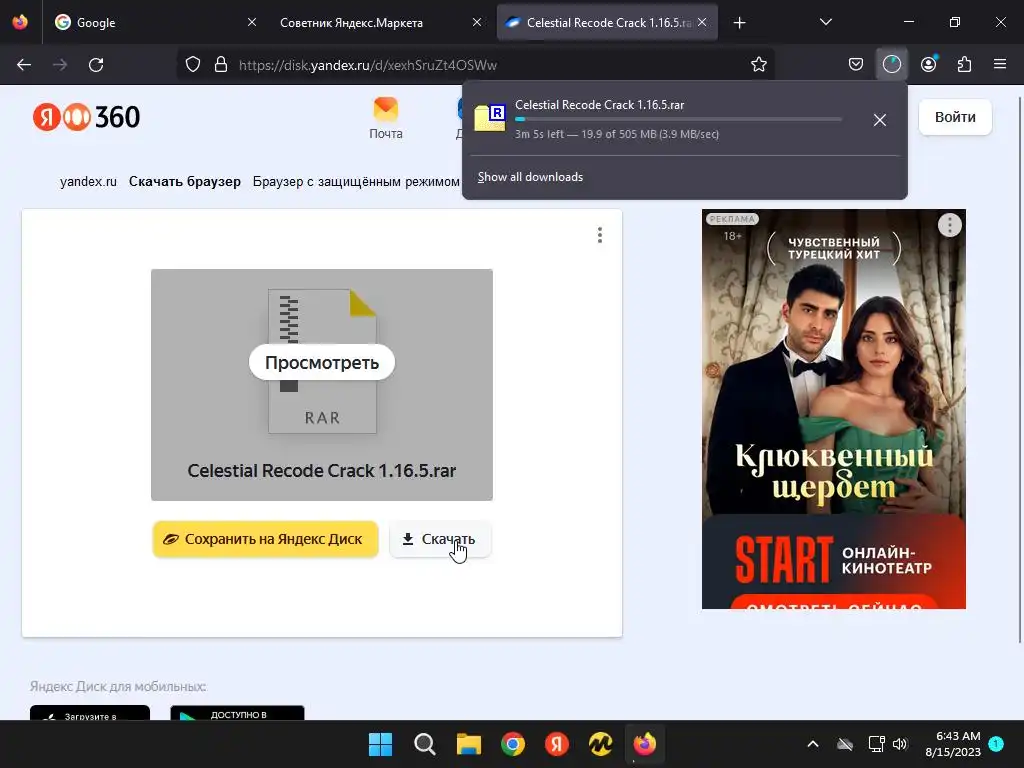Viewport: 1024px width, 768px height.
Task: Click Celestial Recode Crack 1.16.5.rar file name
Action: coord(321,470)
